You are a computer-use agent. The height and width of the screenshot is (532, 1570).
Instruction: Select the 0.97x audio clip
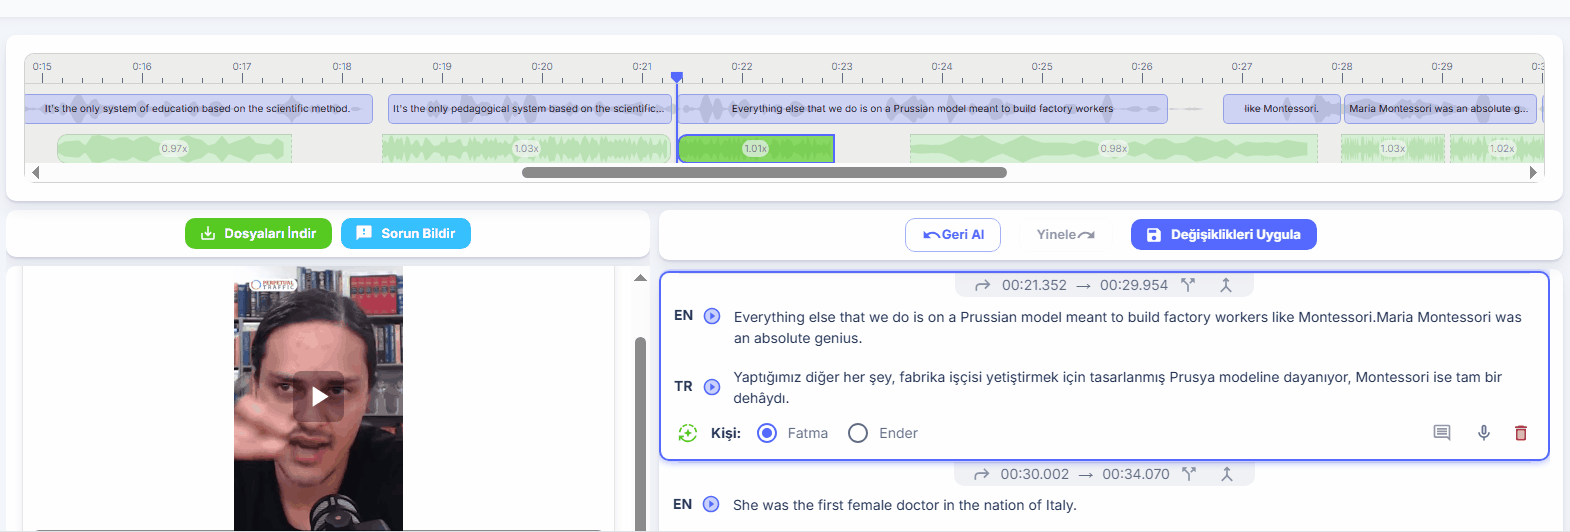pos(174,148)
